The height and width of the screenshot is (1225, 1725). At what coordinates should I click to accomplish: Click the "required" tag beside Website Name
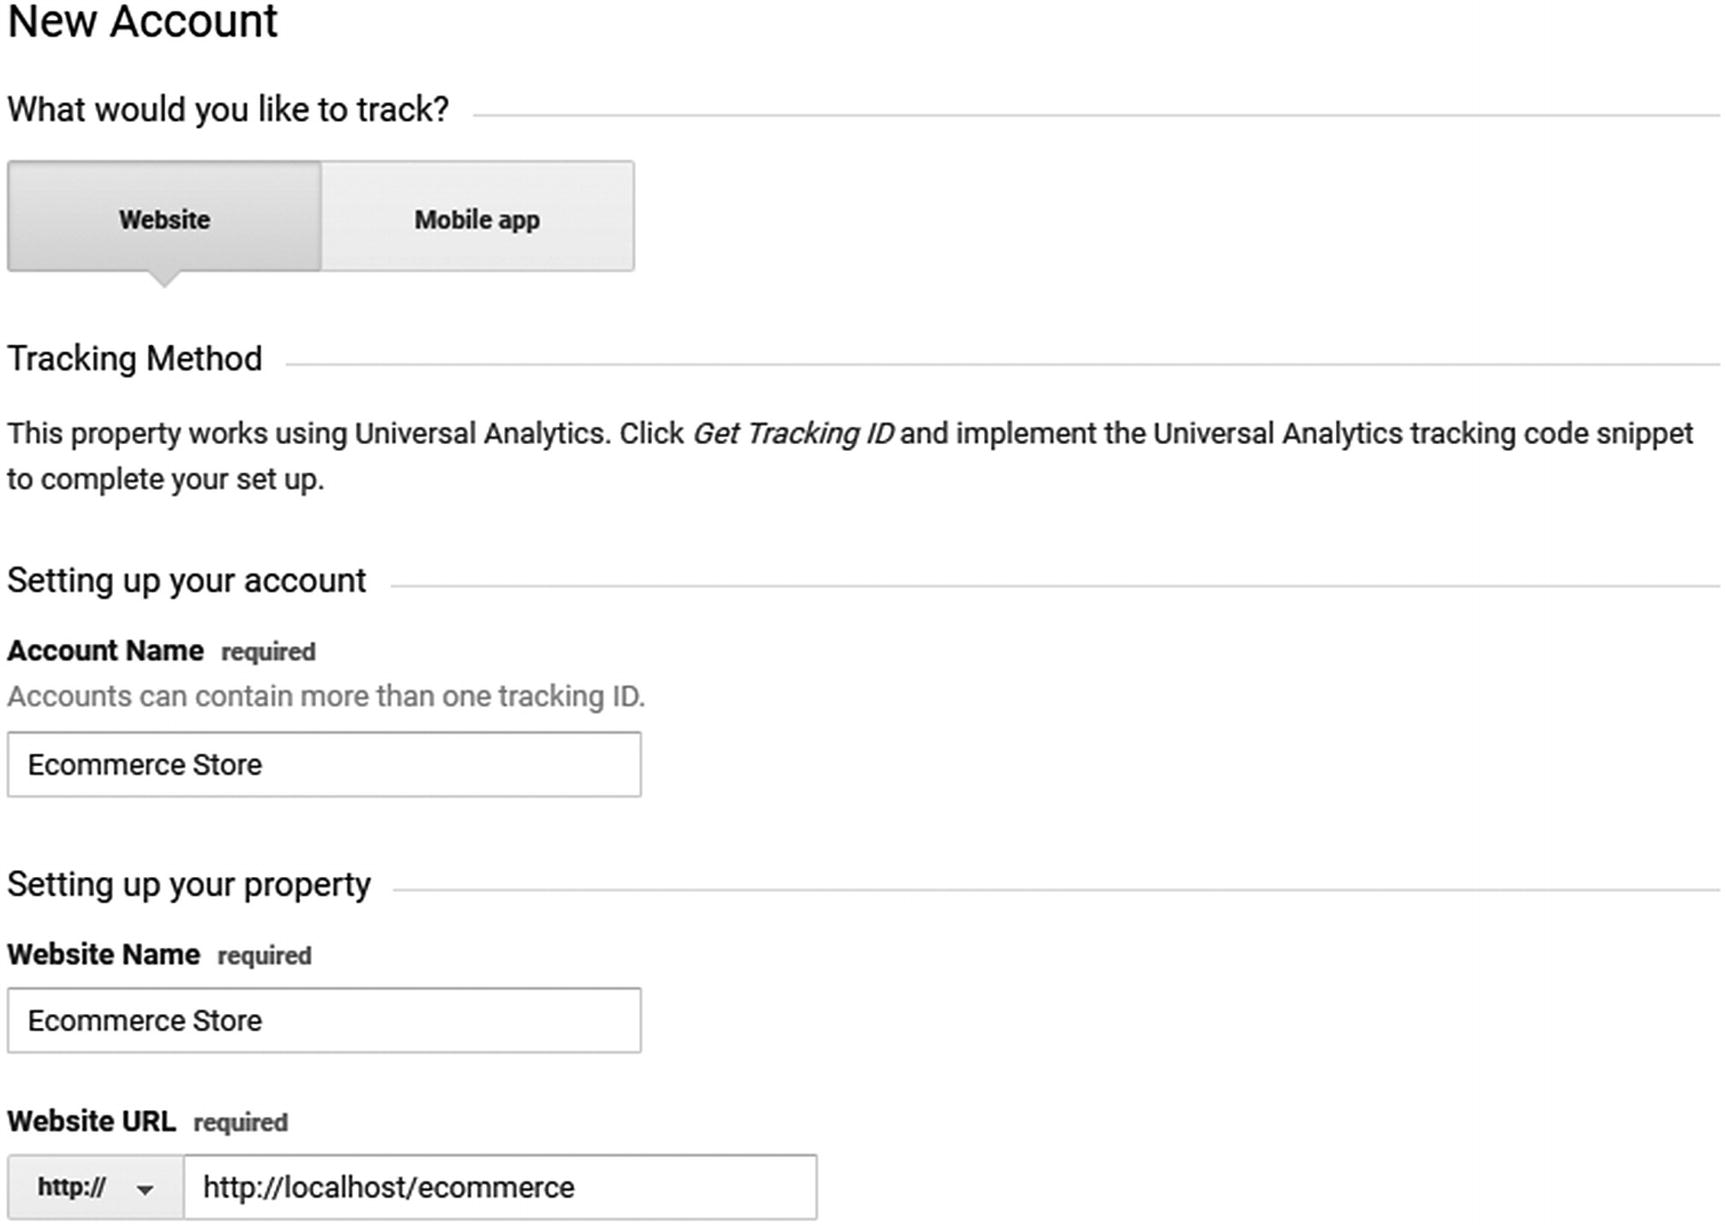tap(264, 956)
